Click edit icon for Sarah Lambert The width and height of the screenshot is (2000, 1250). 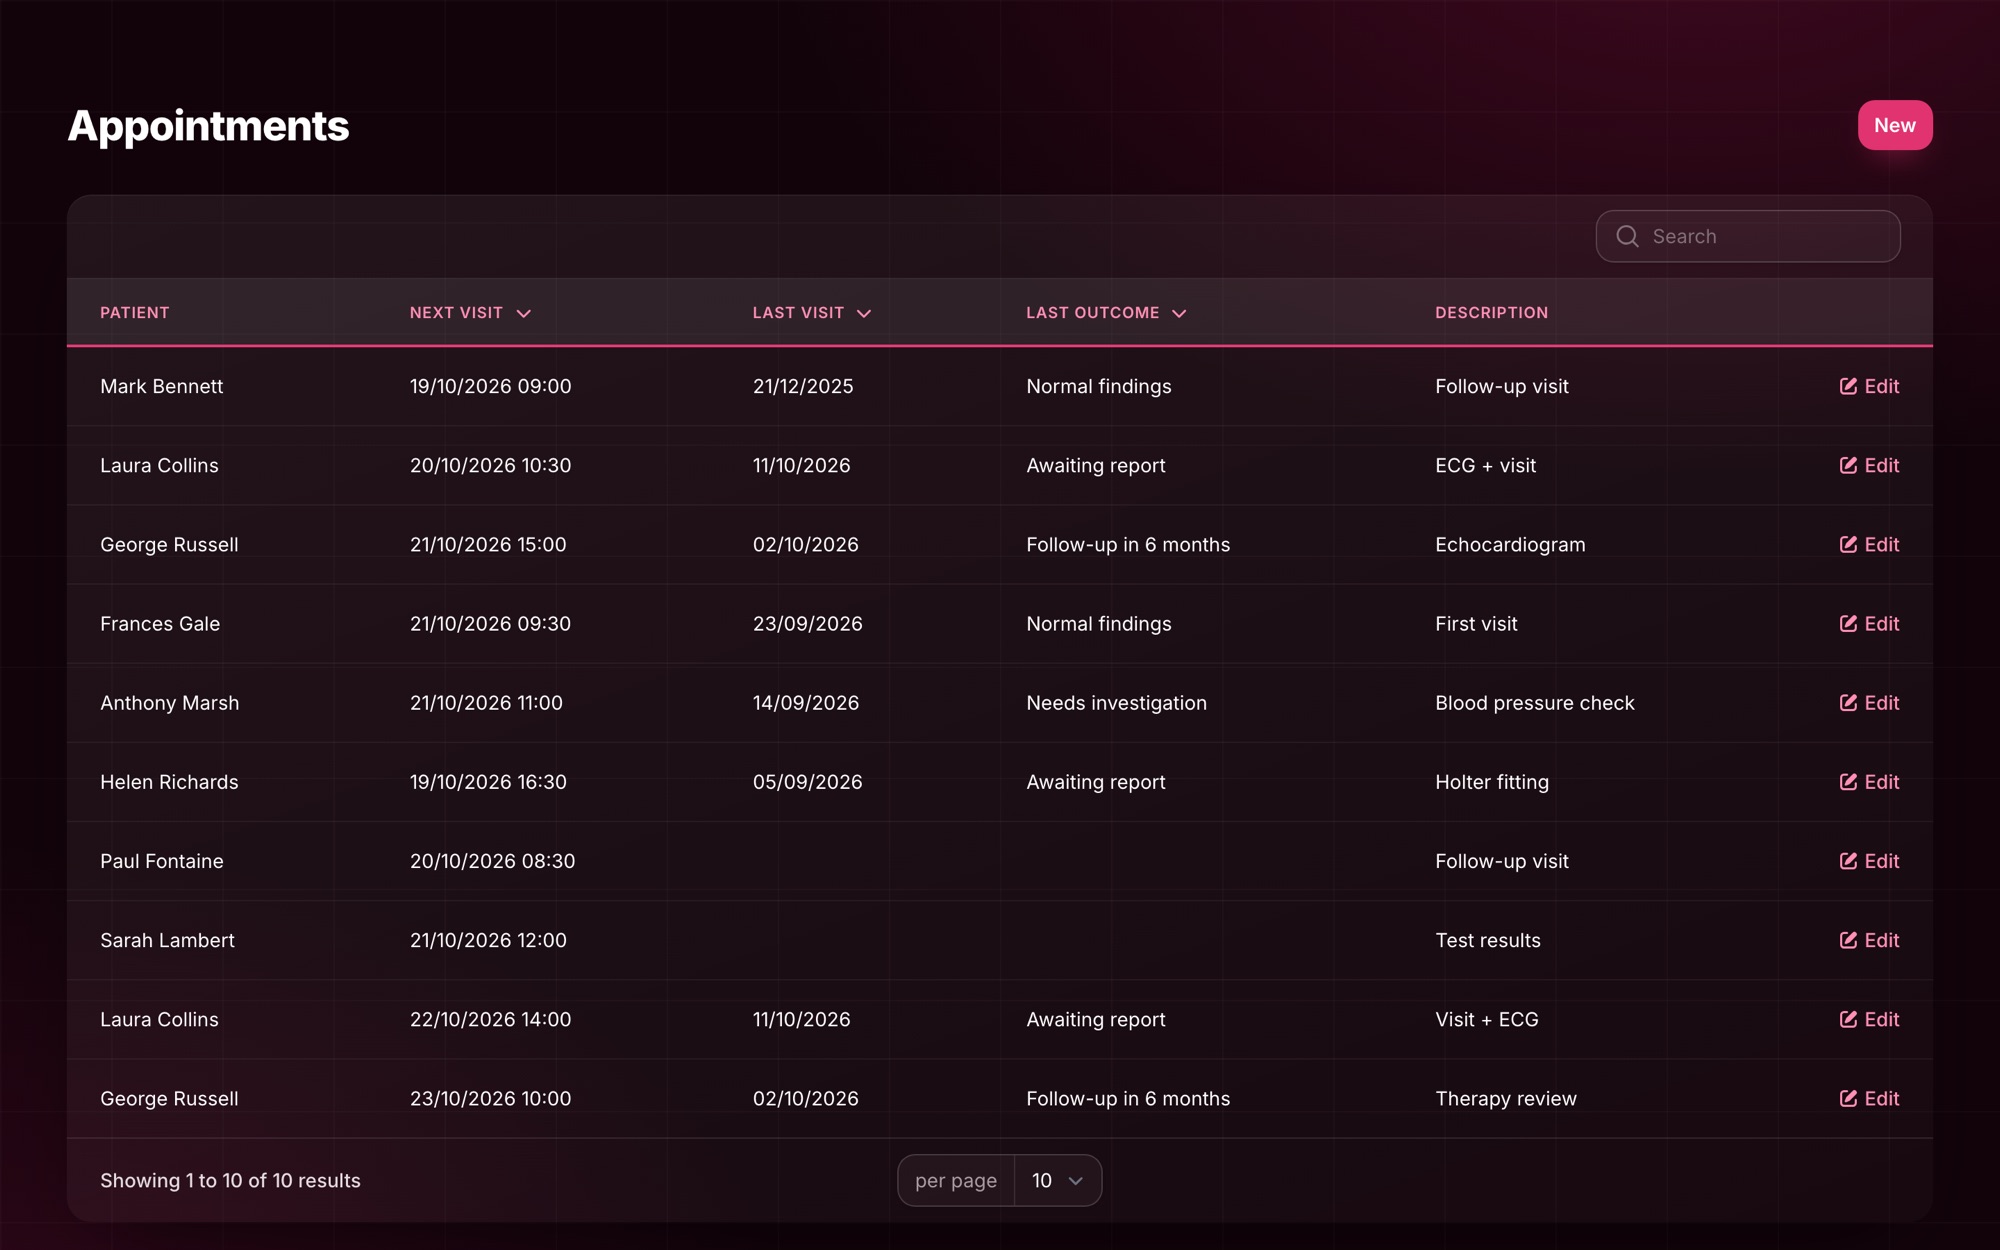1848,939
